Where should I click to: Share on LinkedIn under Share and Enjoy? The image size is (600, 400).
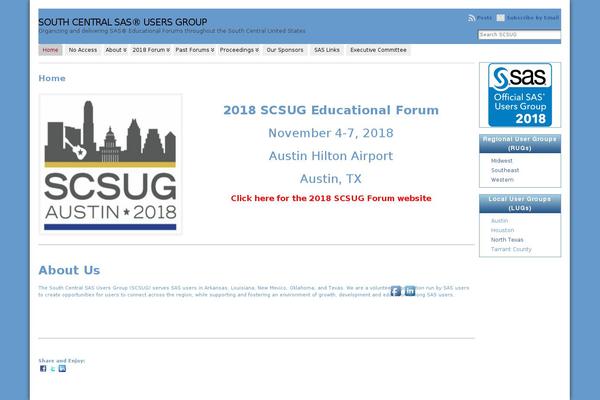pyautogui.click(x=62, y=369)
